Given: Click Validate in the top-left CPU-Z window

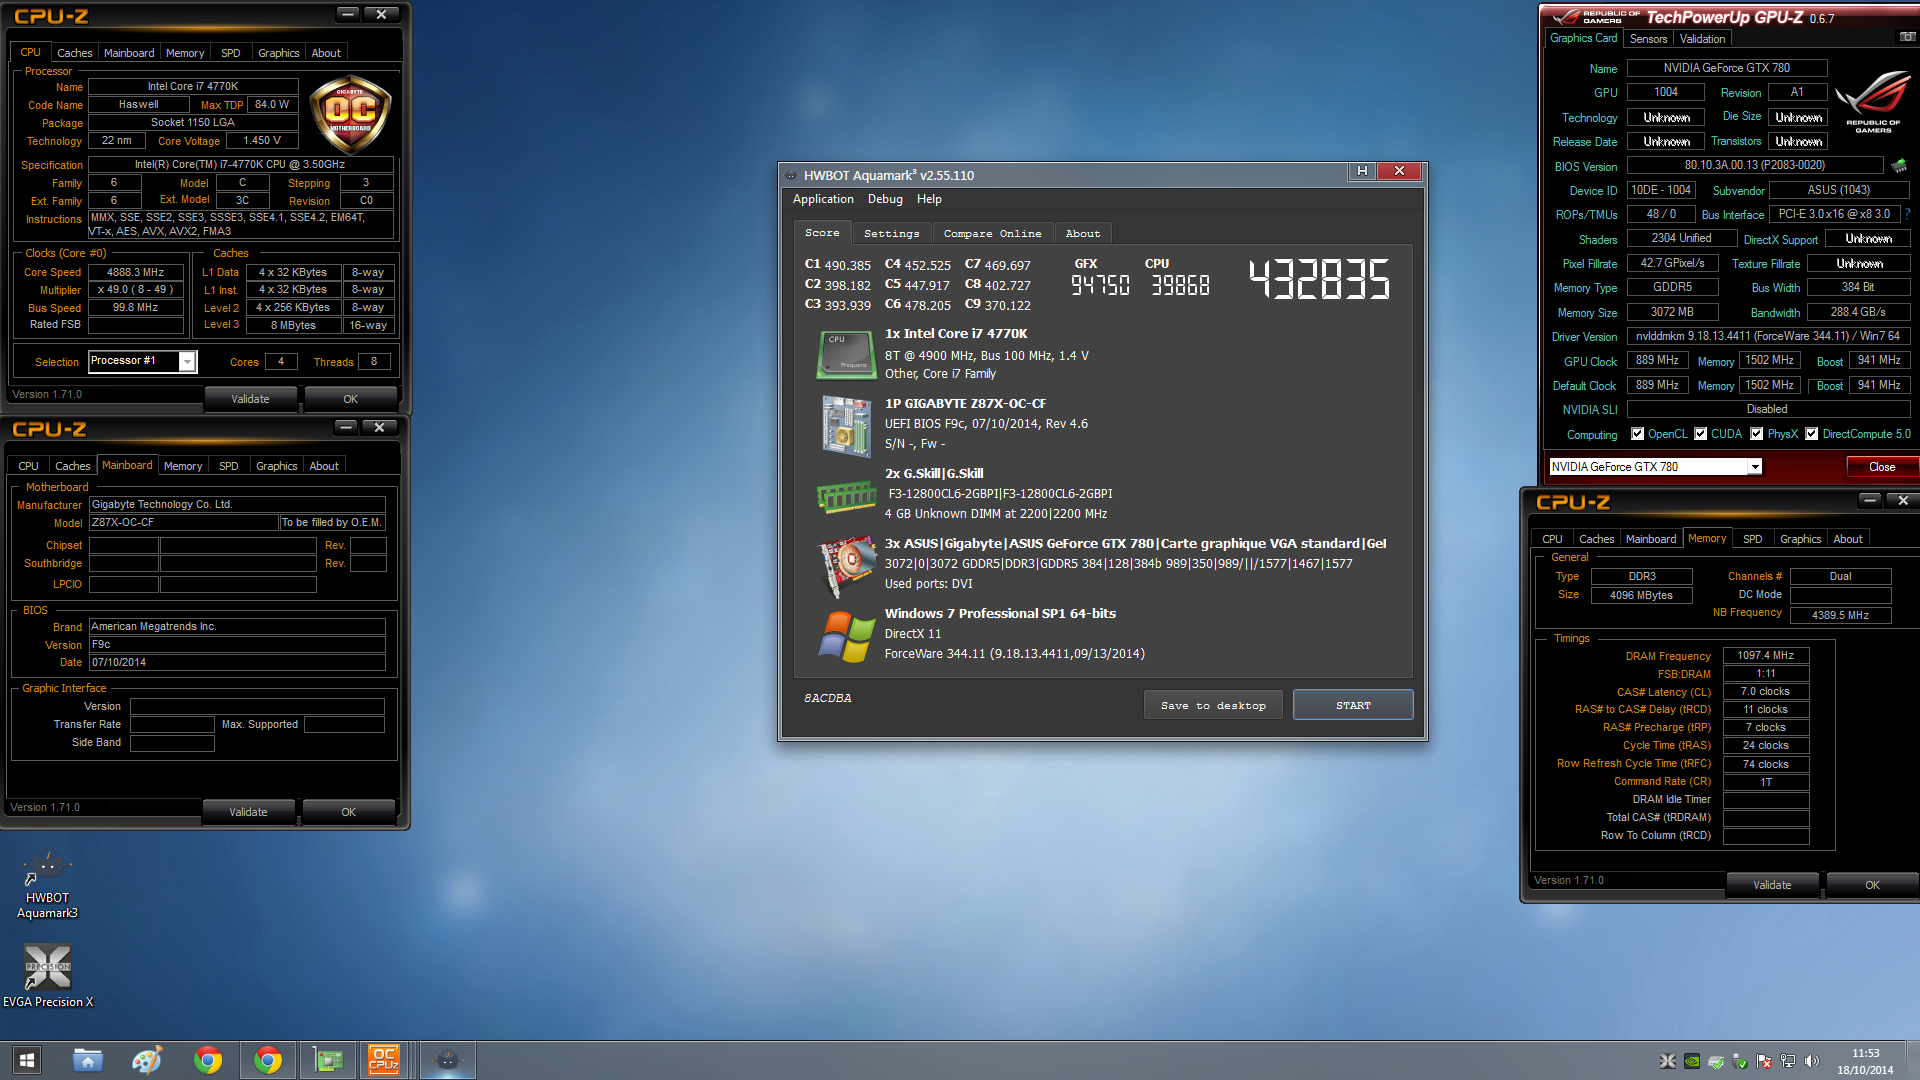Looking at the screenshot, I should (x=250, y=399).
